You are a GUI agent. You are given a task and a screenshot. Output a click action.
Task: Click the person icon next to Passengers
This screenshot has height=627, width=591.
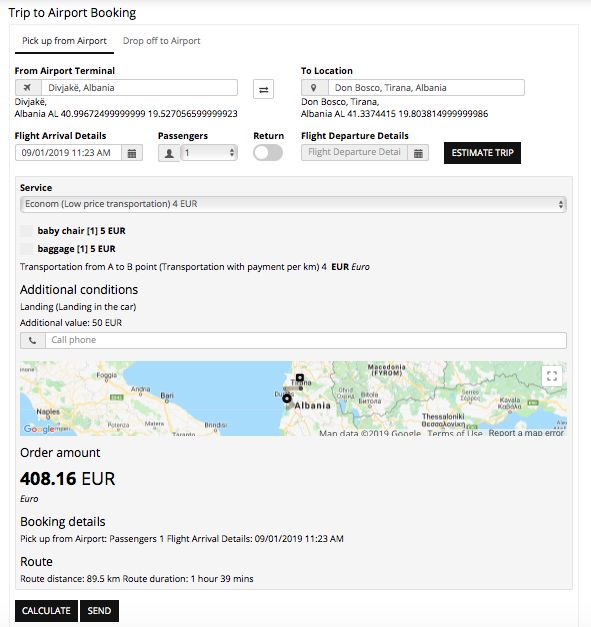point(169,153)
